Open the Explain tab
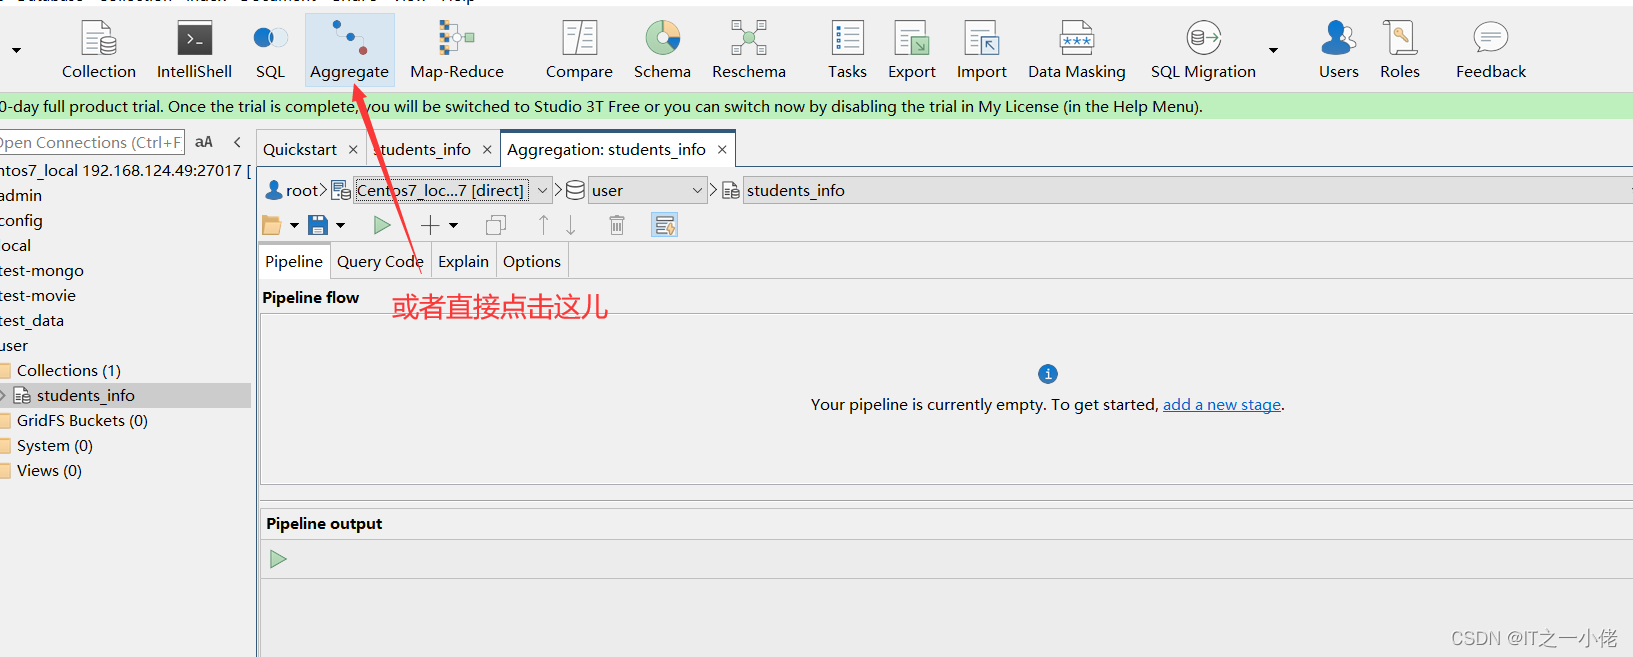This screenshot has width=1633, height=657. tap(463, 261)
